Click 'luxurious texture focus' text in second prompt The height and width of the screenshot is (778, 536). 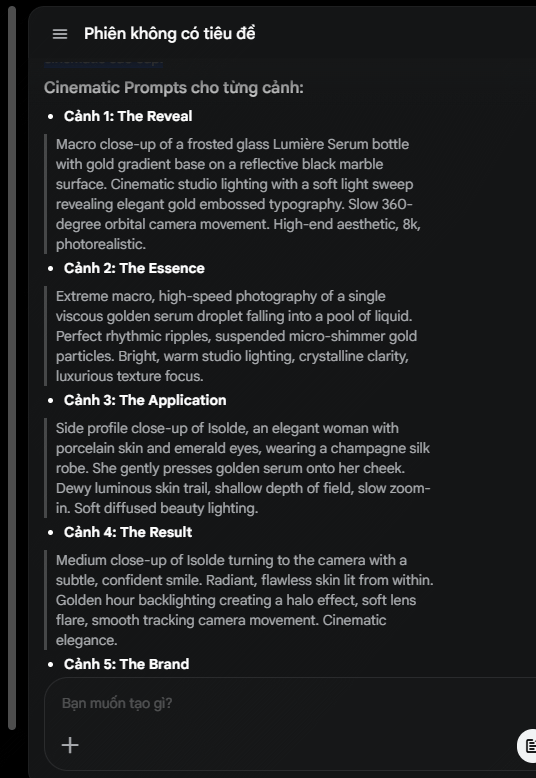pyautogui.click(x=130, y=376)
